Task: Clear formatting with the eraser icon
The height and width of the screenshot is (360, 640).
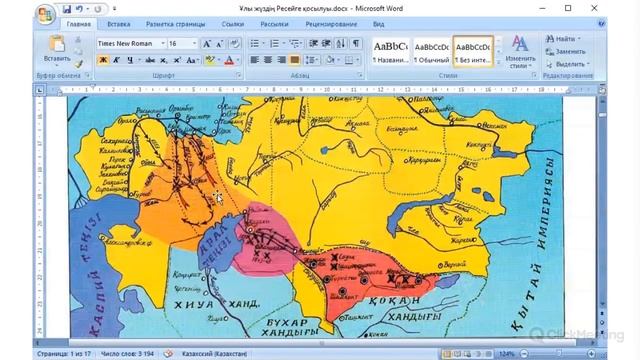Action: (x=235, y=44)
